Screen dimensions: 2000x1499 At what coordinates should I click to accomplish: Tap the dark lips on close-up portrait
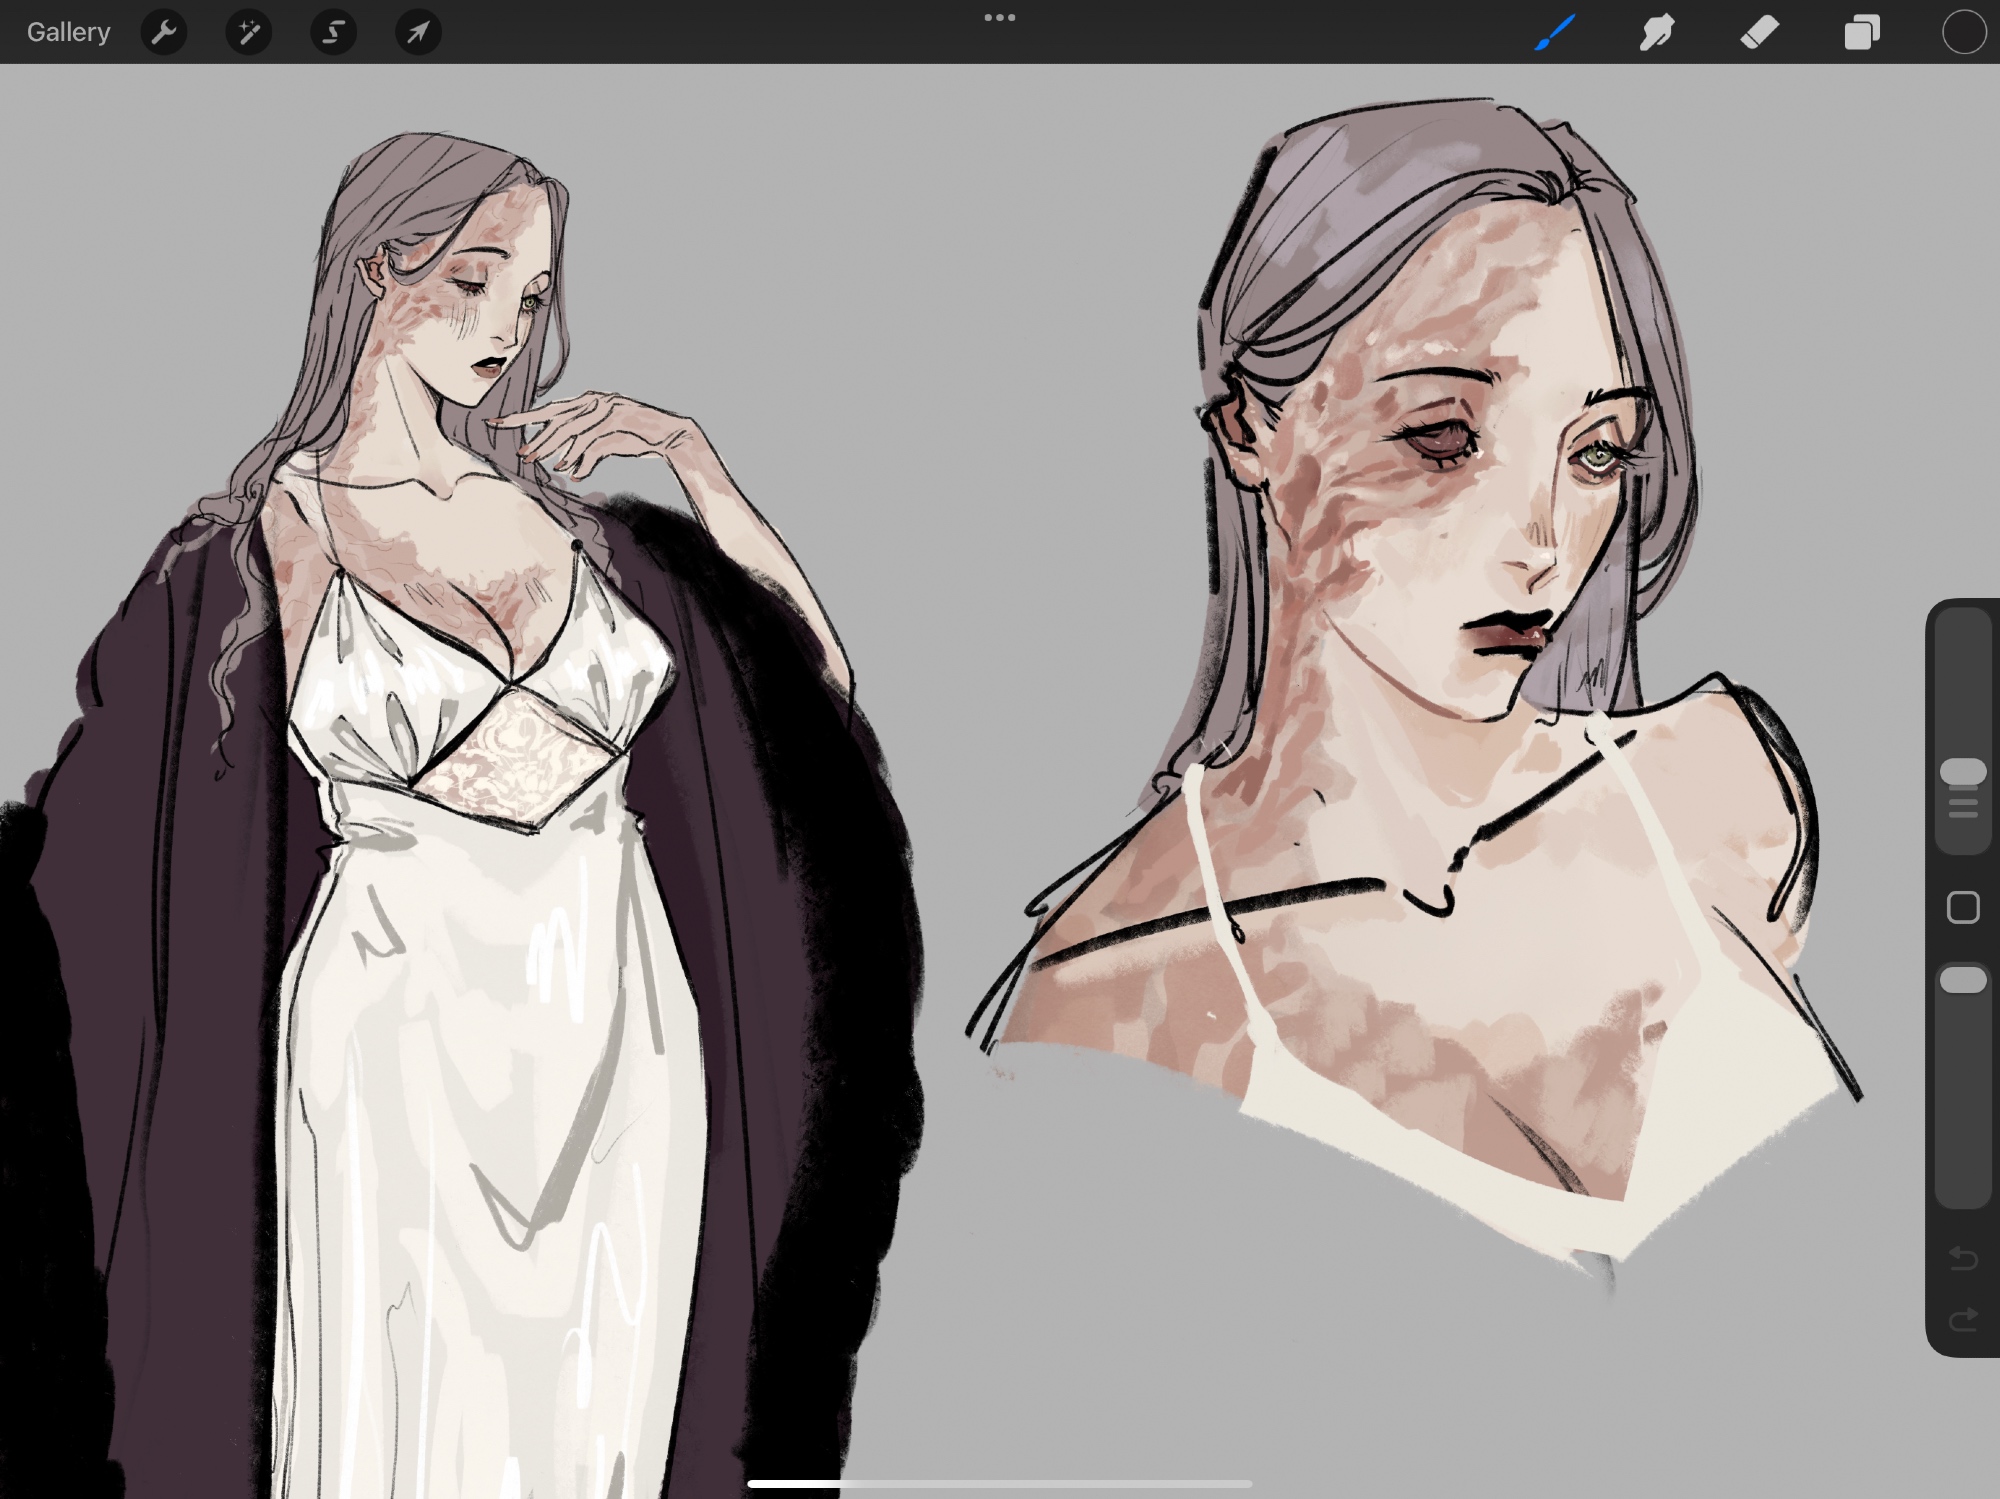pos(1507,632)
